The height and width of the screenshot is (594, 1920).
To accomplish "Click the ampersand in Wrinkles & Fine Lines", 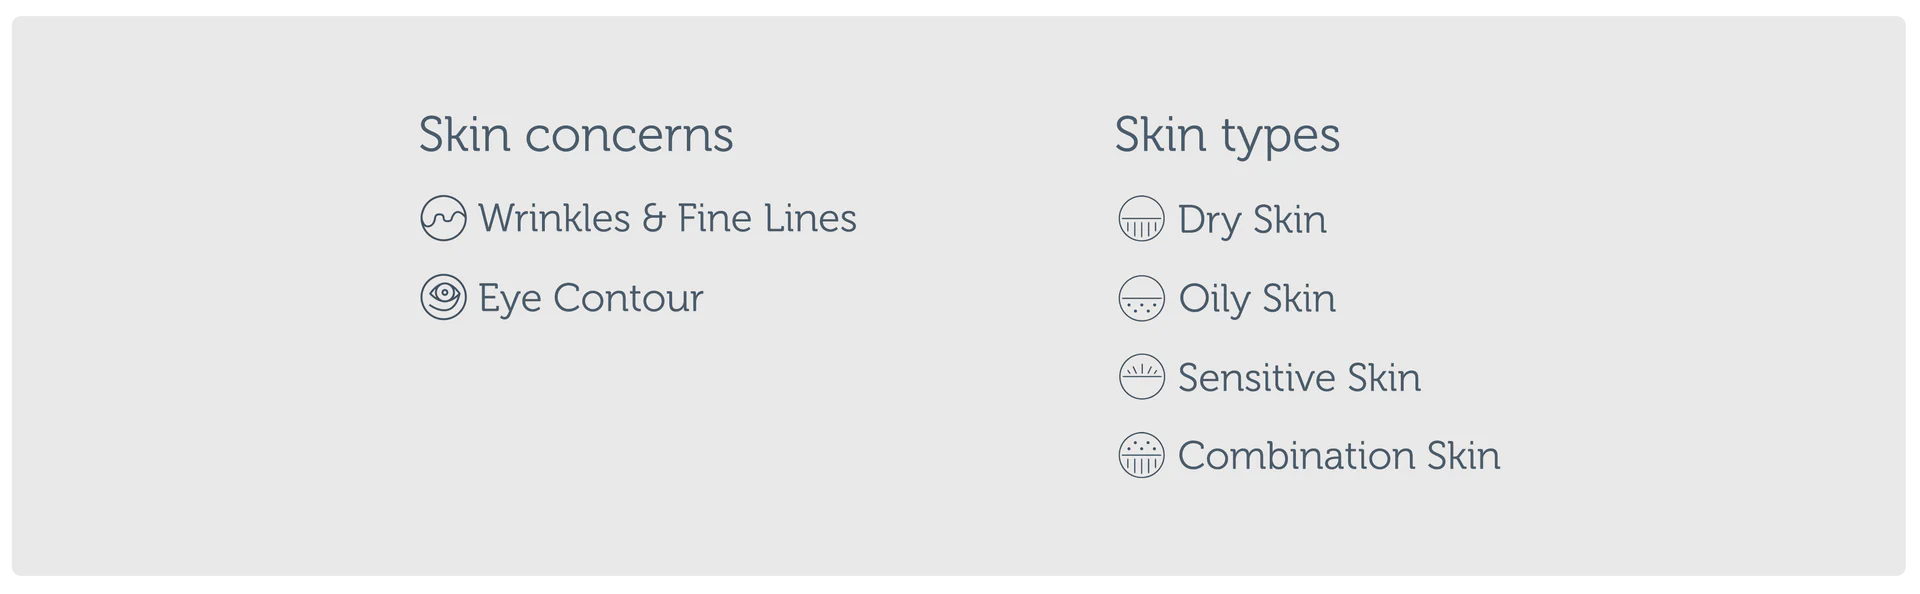I will coord(654,219).
